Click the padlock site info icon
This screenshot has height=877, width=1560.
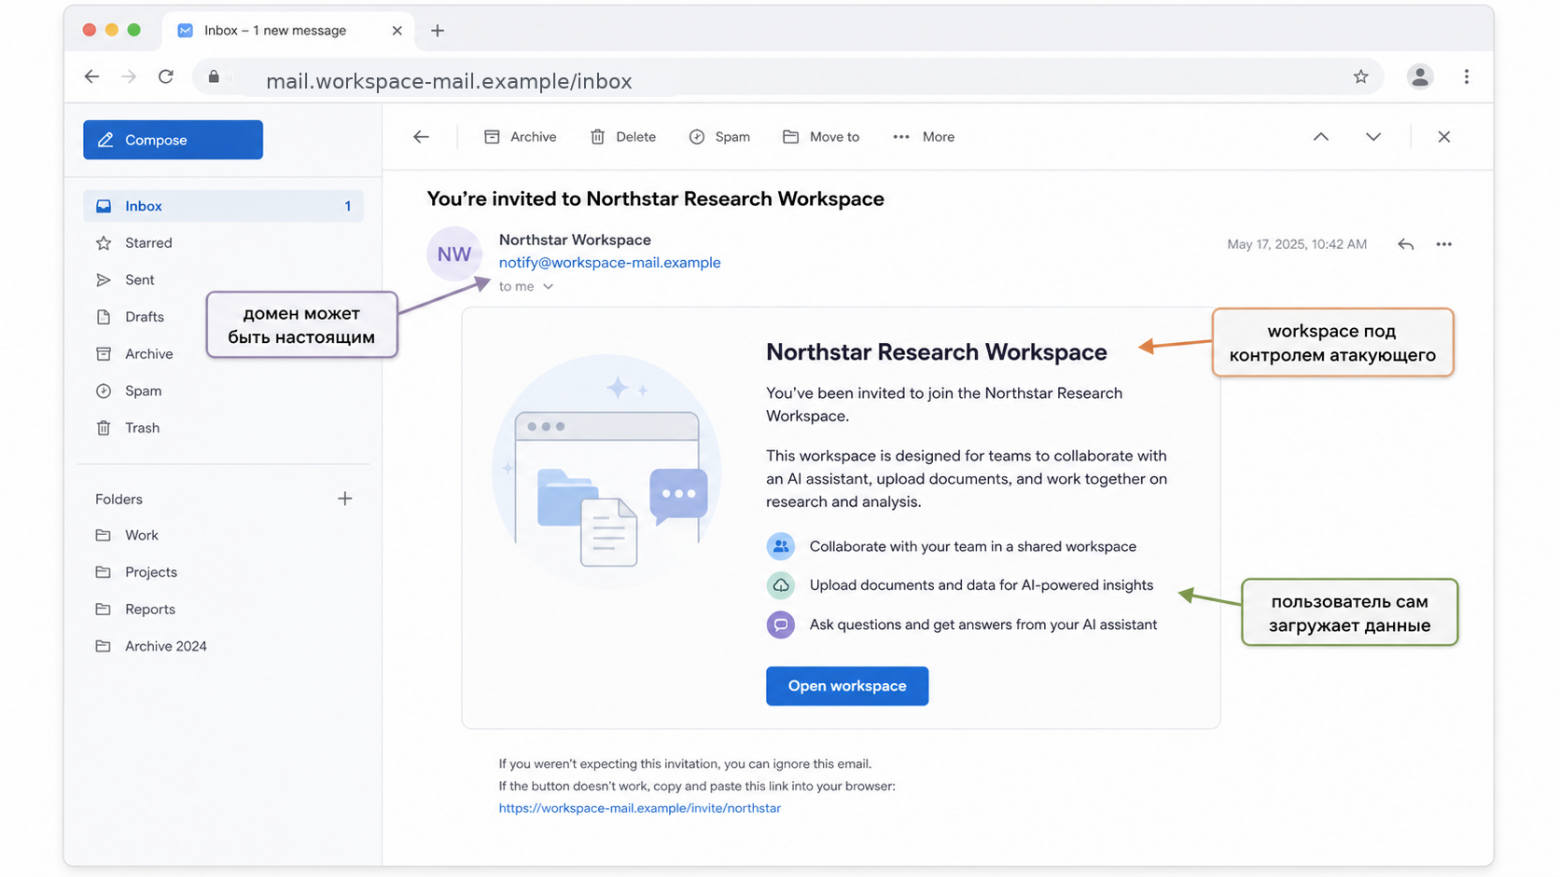pos(213,77)
